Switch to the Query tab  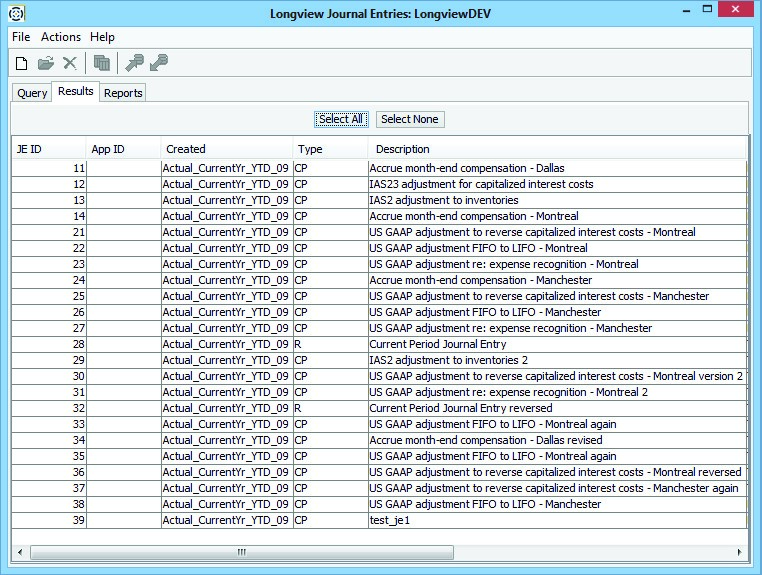pyautogui.click(x=32, y=93)
